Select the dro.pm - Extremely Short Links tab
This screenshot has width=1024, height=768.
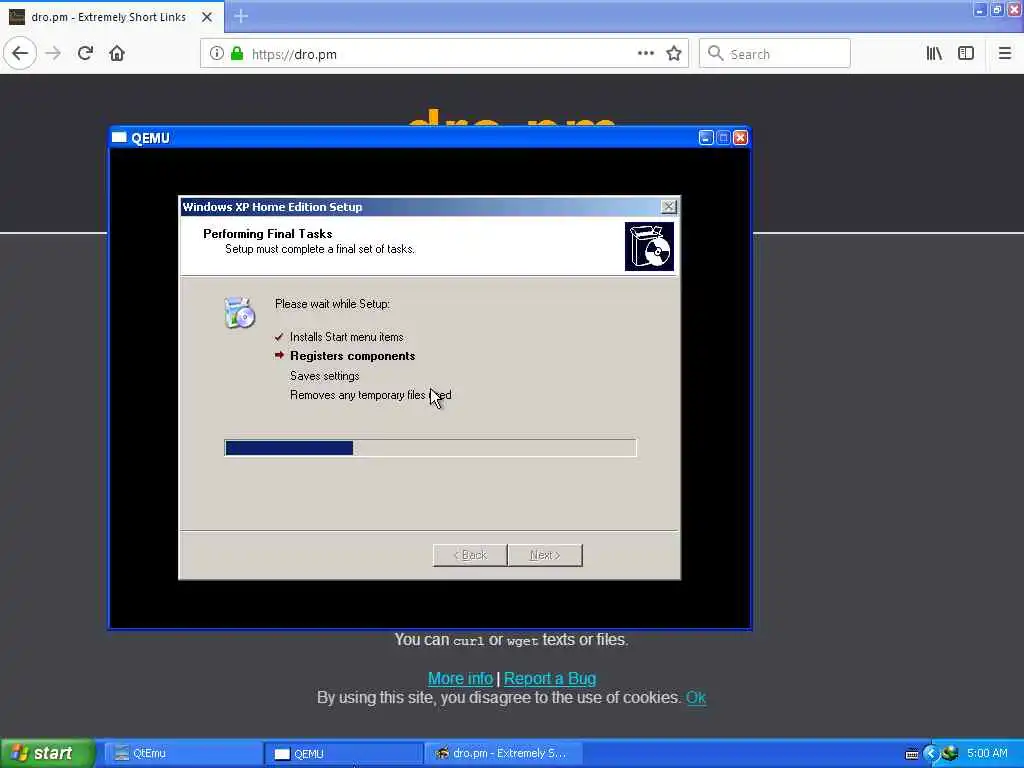(112, 17)
